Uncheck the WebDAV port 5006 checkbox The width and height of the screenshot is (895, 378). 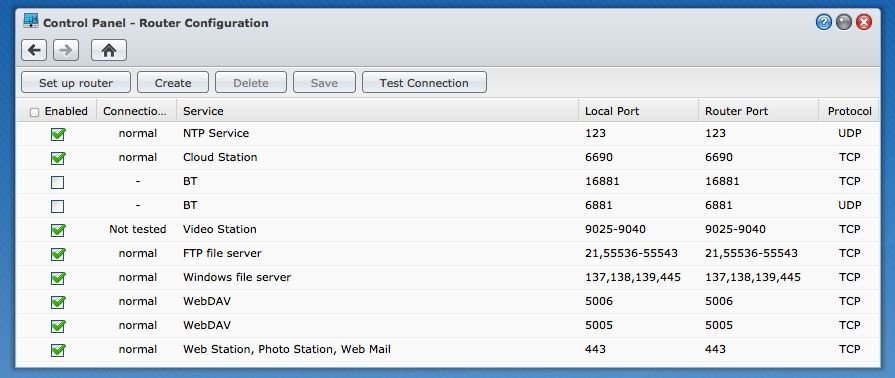pos(58,302)
